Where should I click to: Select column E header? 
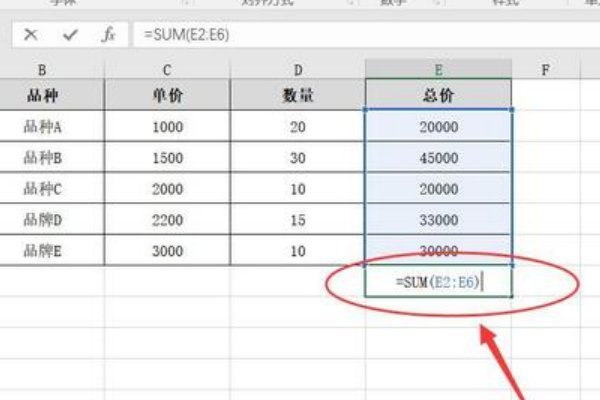click(x=439, y=70)
